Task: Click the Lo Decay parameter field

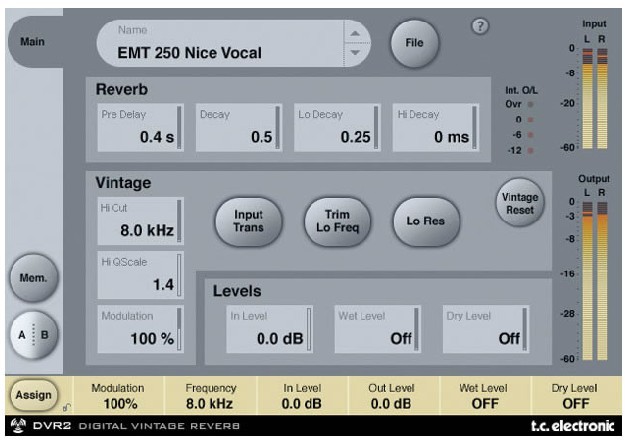Action: (335, 127)
